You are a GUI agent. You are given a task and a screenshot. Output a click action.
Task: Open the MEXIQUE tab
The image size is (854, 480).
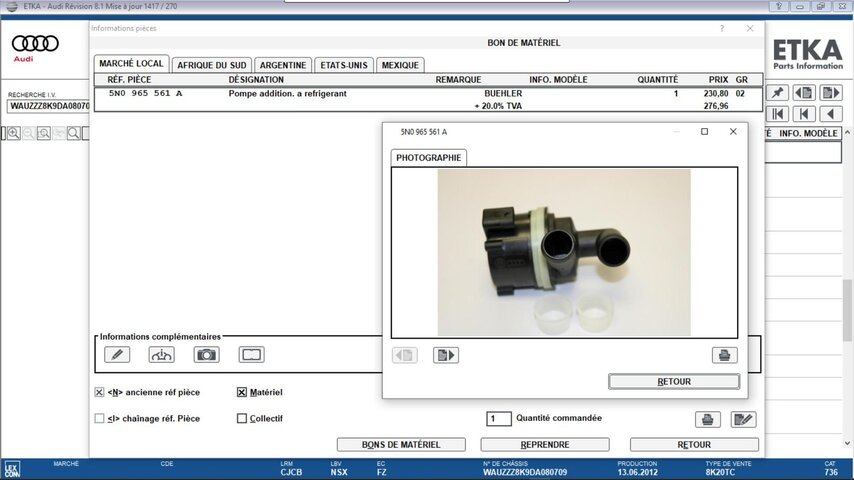pyautogui.click(x=400, y=65)
